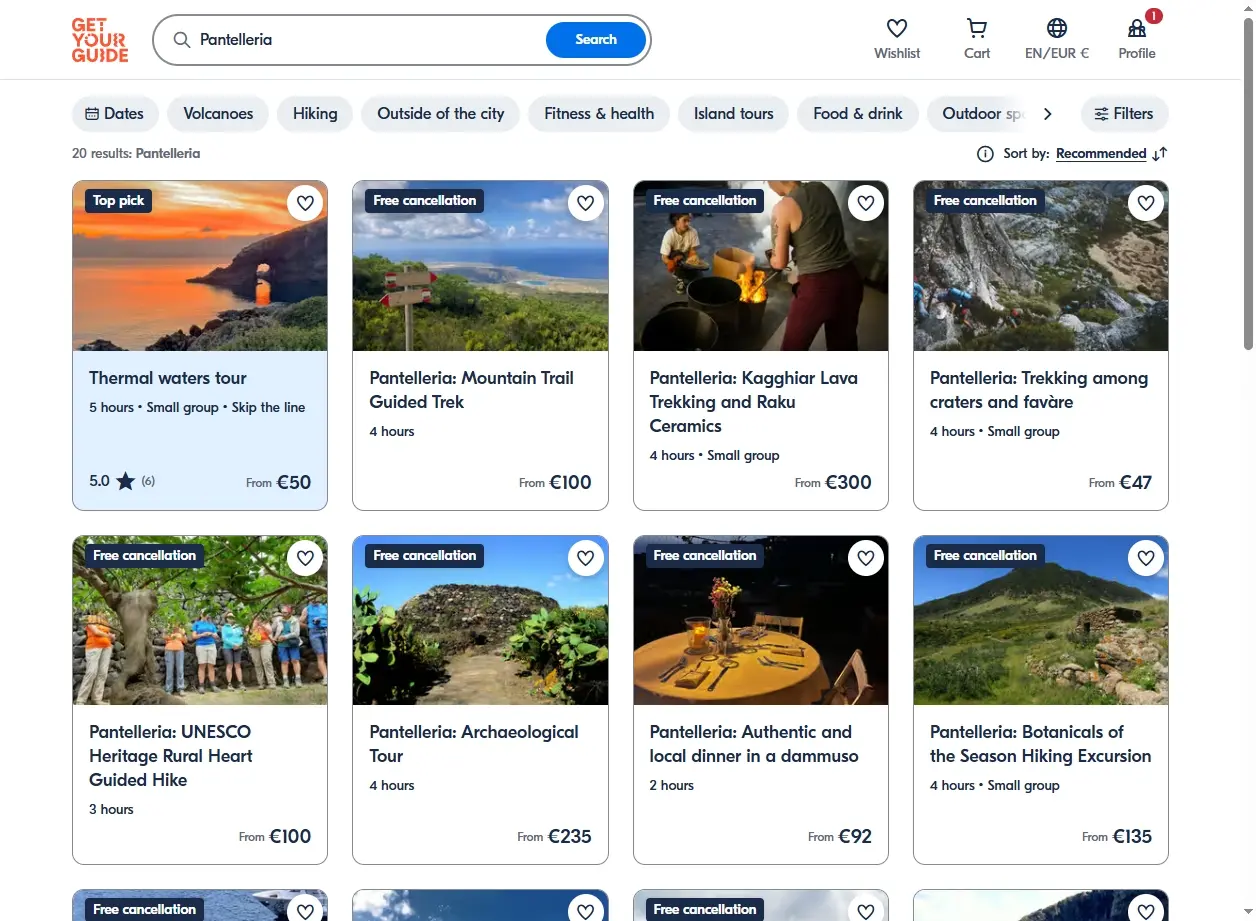Open Botanicals of the Season Hiking Excursion

pos(1041,744)
